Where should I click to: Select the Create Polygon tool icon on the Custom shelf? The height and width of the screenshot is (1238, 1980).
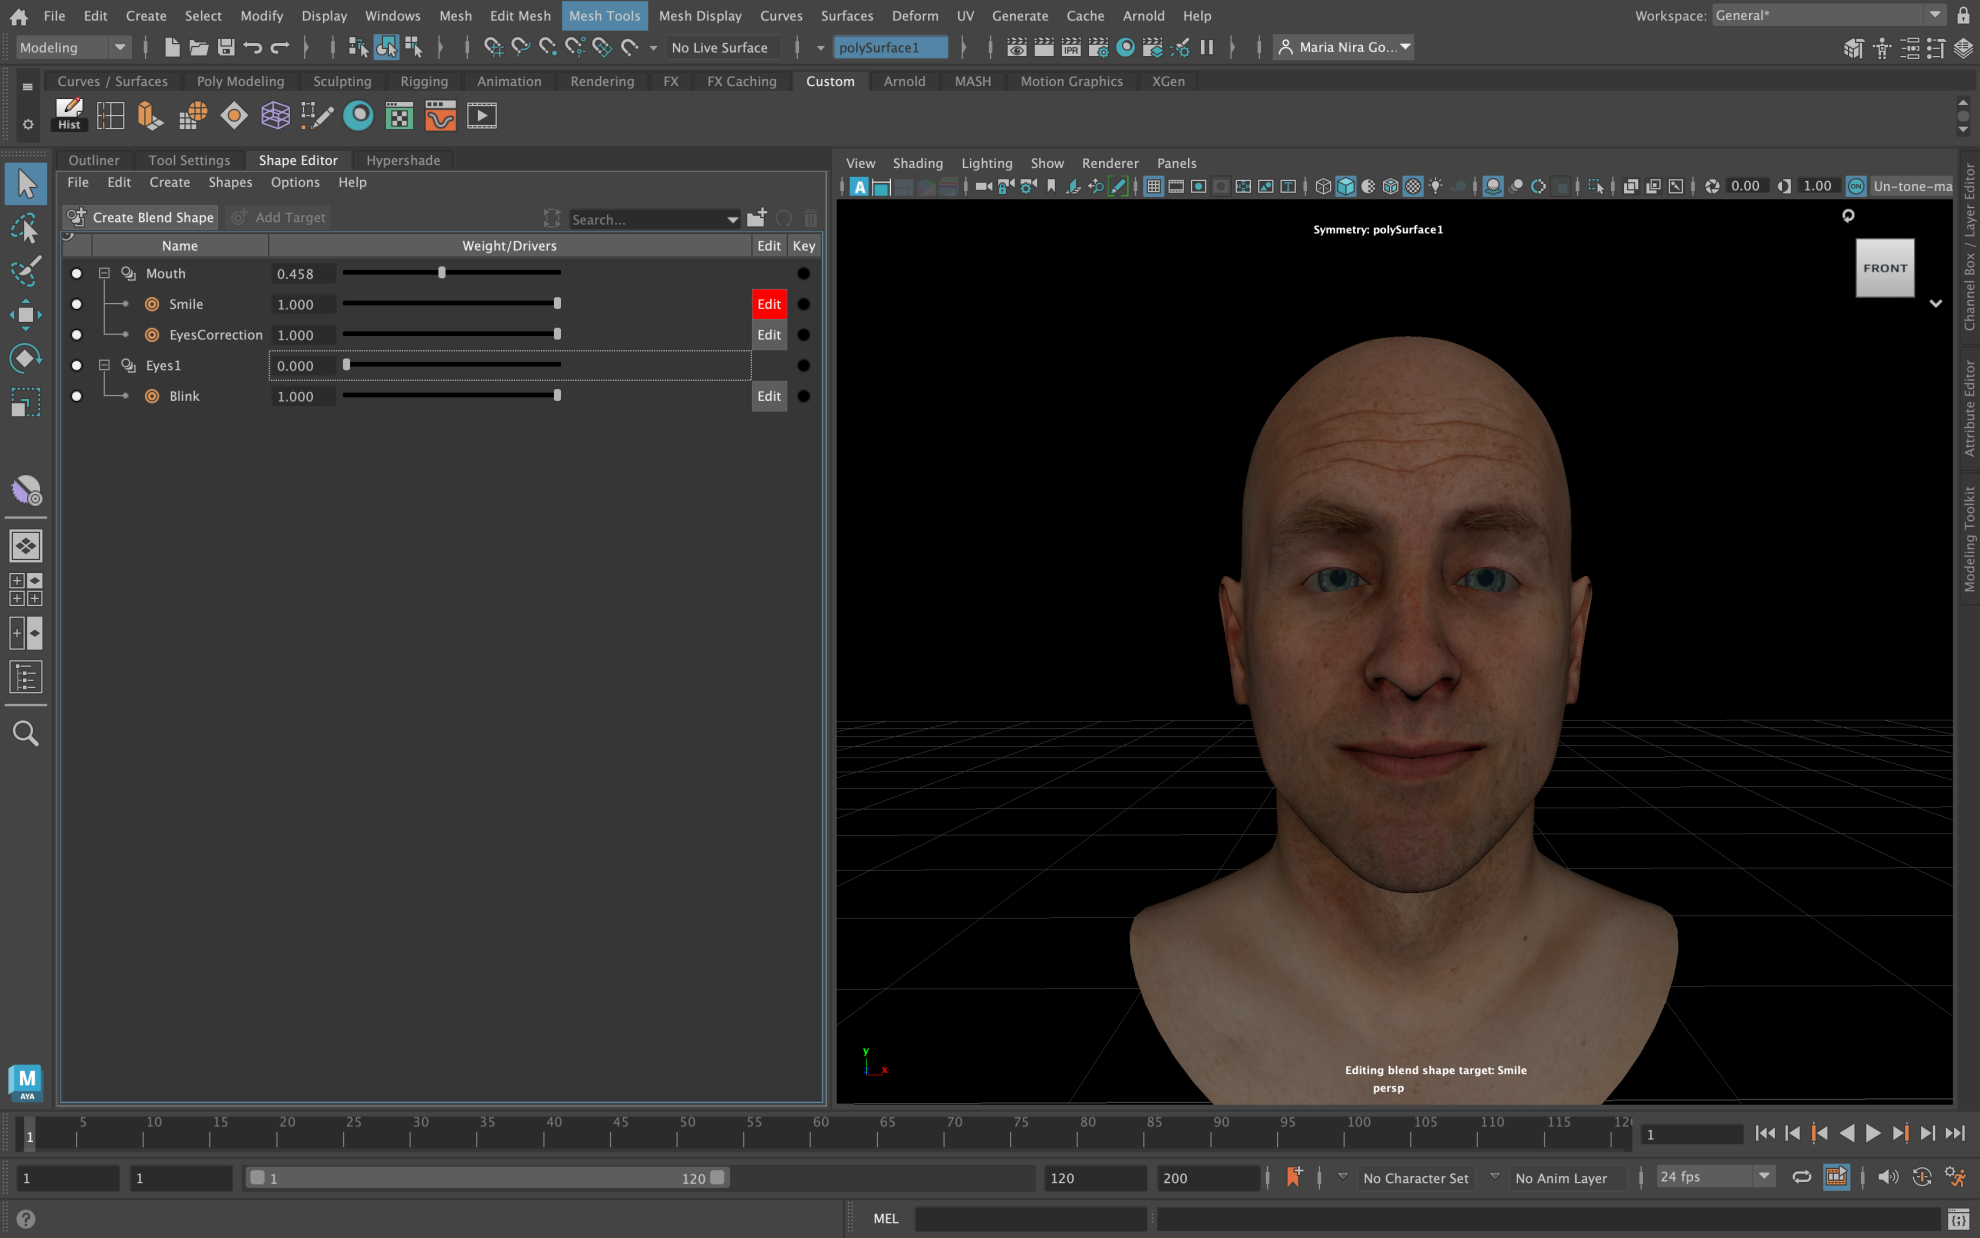tap(317, 115)
